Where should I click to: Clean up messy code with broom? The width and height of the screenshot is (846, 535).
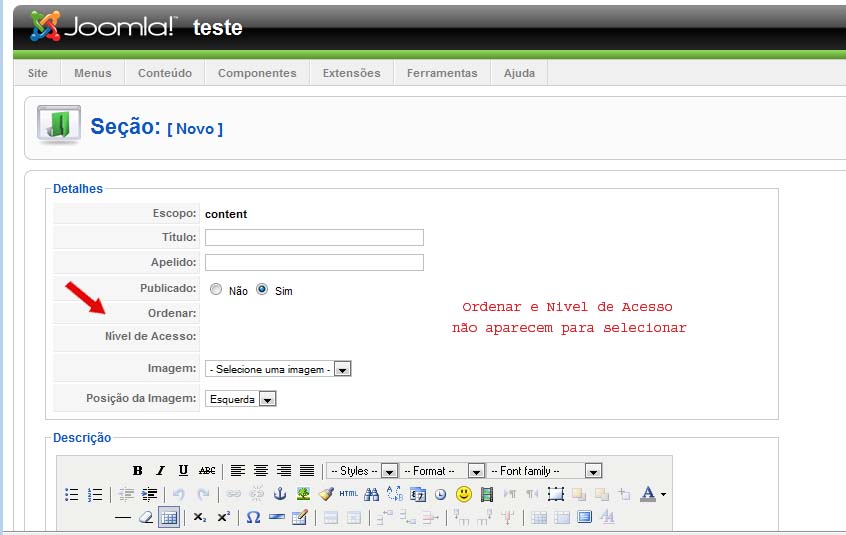pos(326,493)
